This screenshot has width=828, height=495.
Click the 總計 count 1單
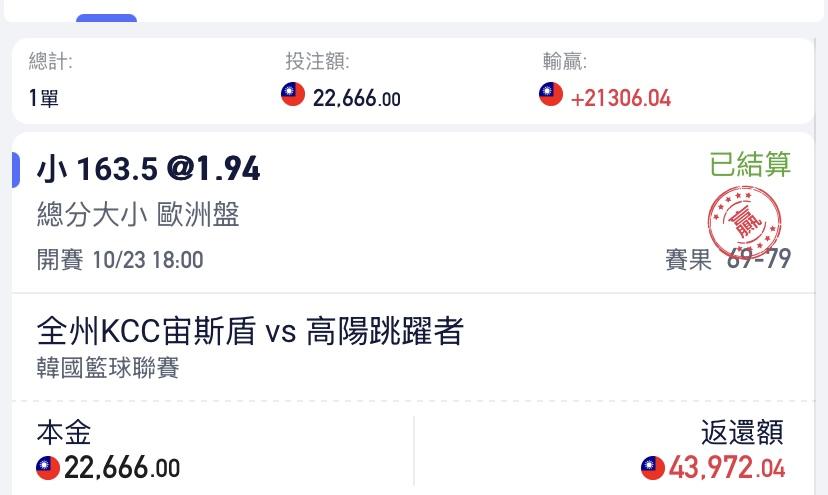[x=44, y=98]
